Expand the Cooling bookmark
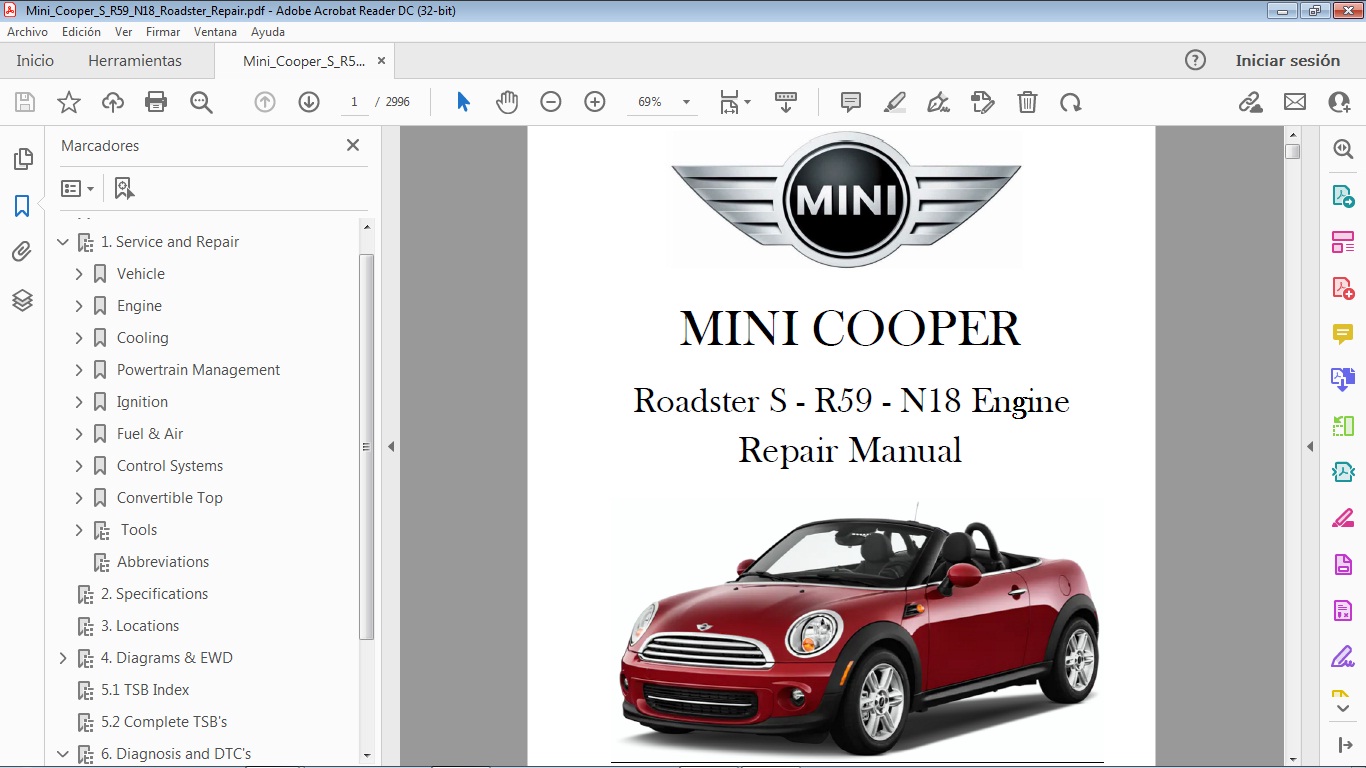 (79, 337)
